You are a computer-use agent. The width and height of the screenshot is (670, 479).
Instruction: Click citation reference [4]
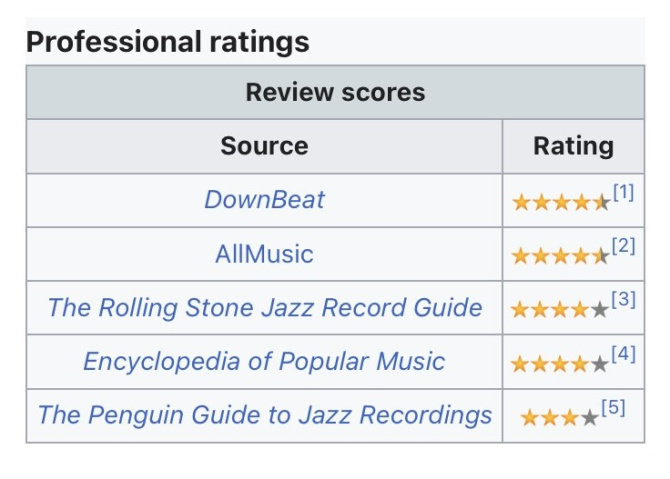(623, 354)
